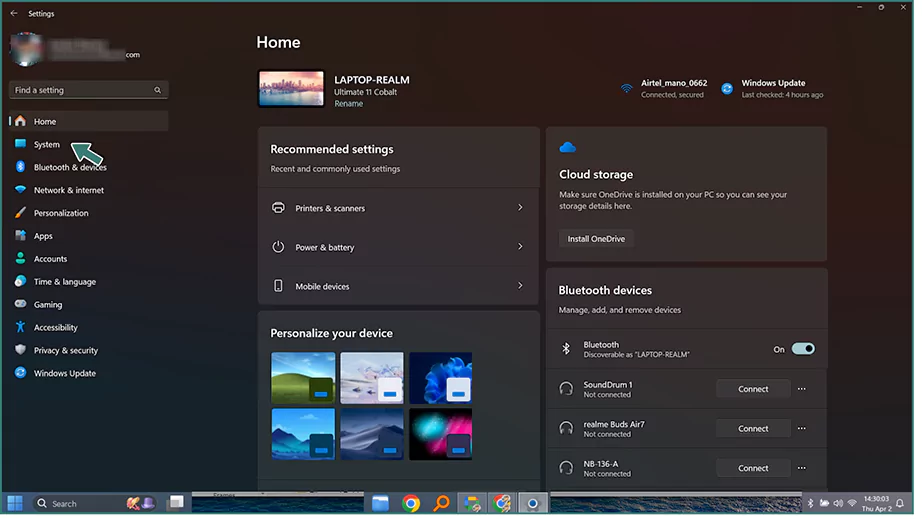Click the Time & language globe icon
This screenshot has width=922, height=519.
21,283
